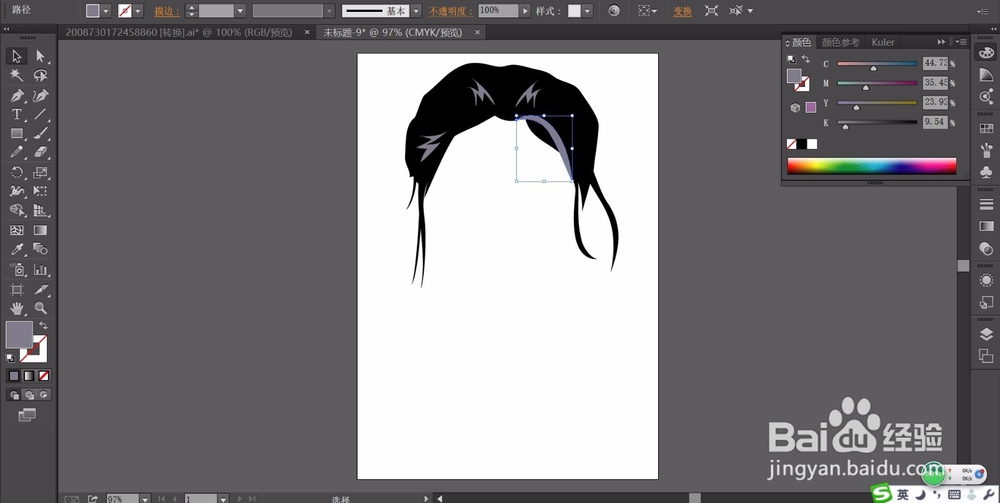The image size is (1000, 503).
Task: Open the Layers panel icon in dock
Action: (986, 335)
